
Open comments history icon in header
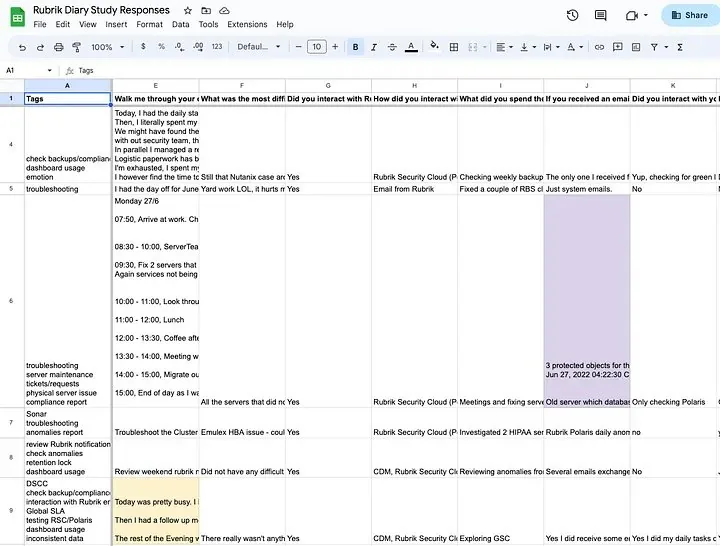pos(600,15)
